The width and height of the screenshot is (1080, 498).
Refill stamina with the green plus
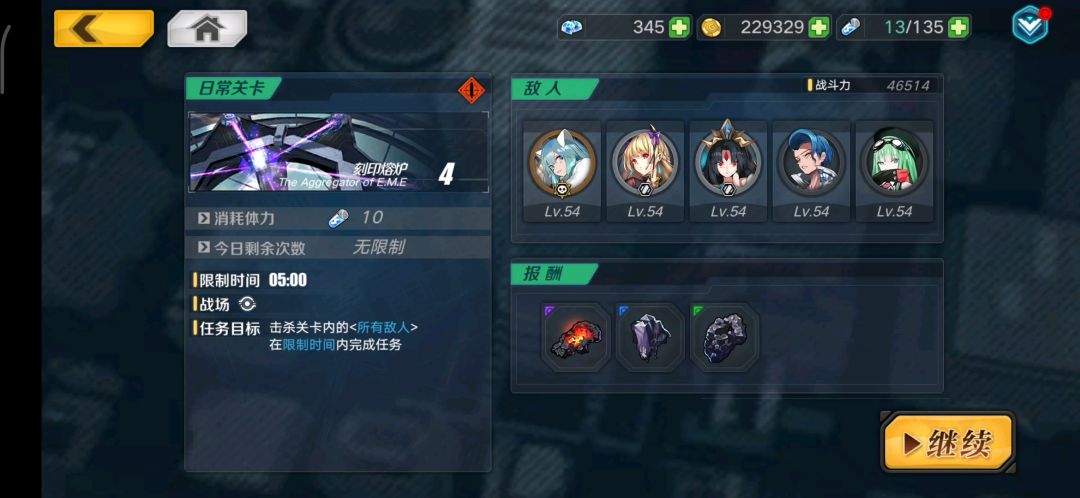coord(958,28)
